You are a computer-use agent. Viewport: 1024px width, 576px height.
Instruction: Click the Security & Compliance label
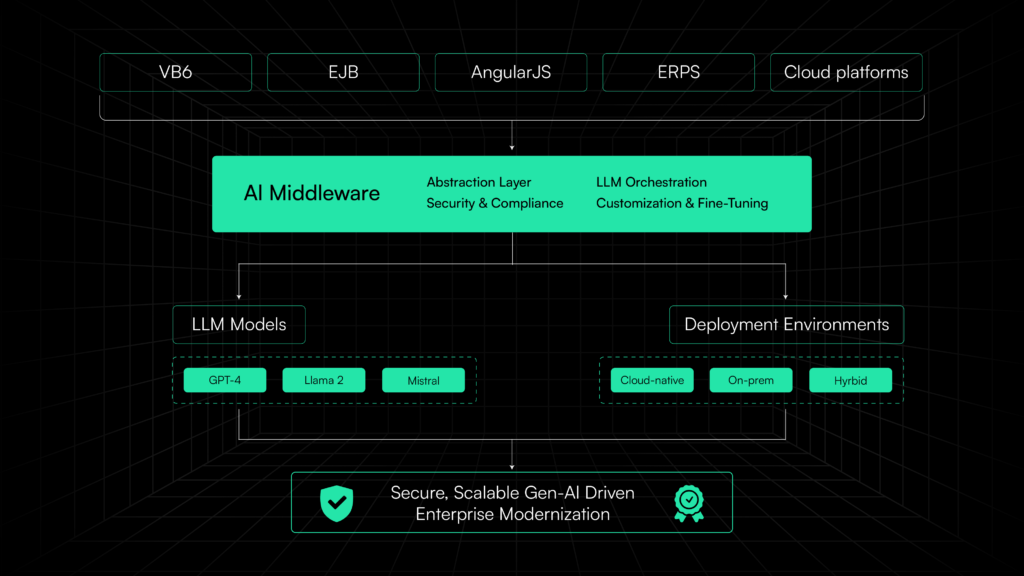coord(495,203)
